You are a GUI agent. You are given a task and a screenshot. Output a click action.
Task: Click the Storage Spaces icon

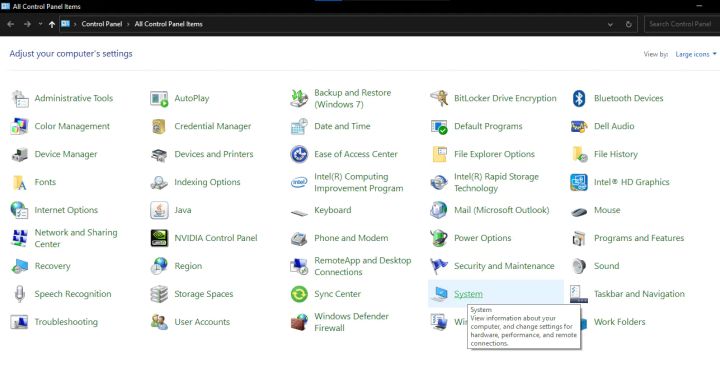159,294
